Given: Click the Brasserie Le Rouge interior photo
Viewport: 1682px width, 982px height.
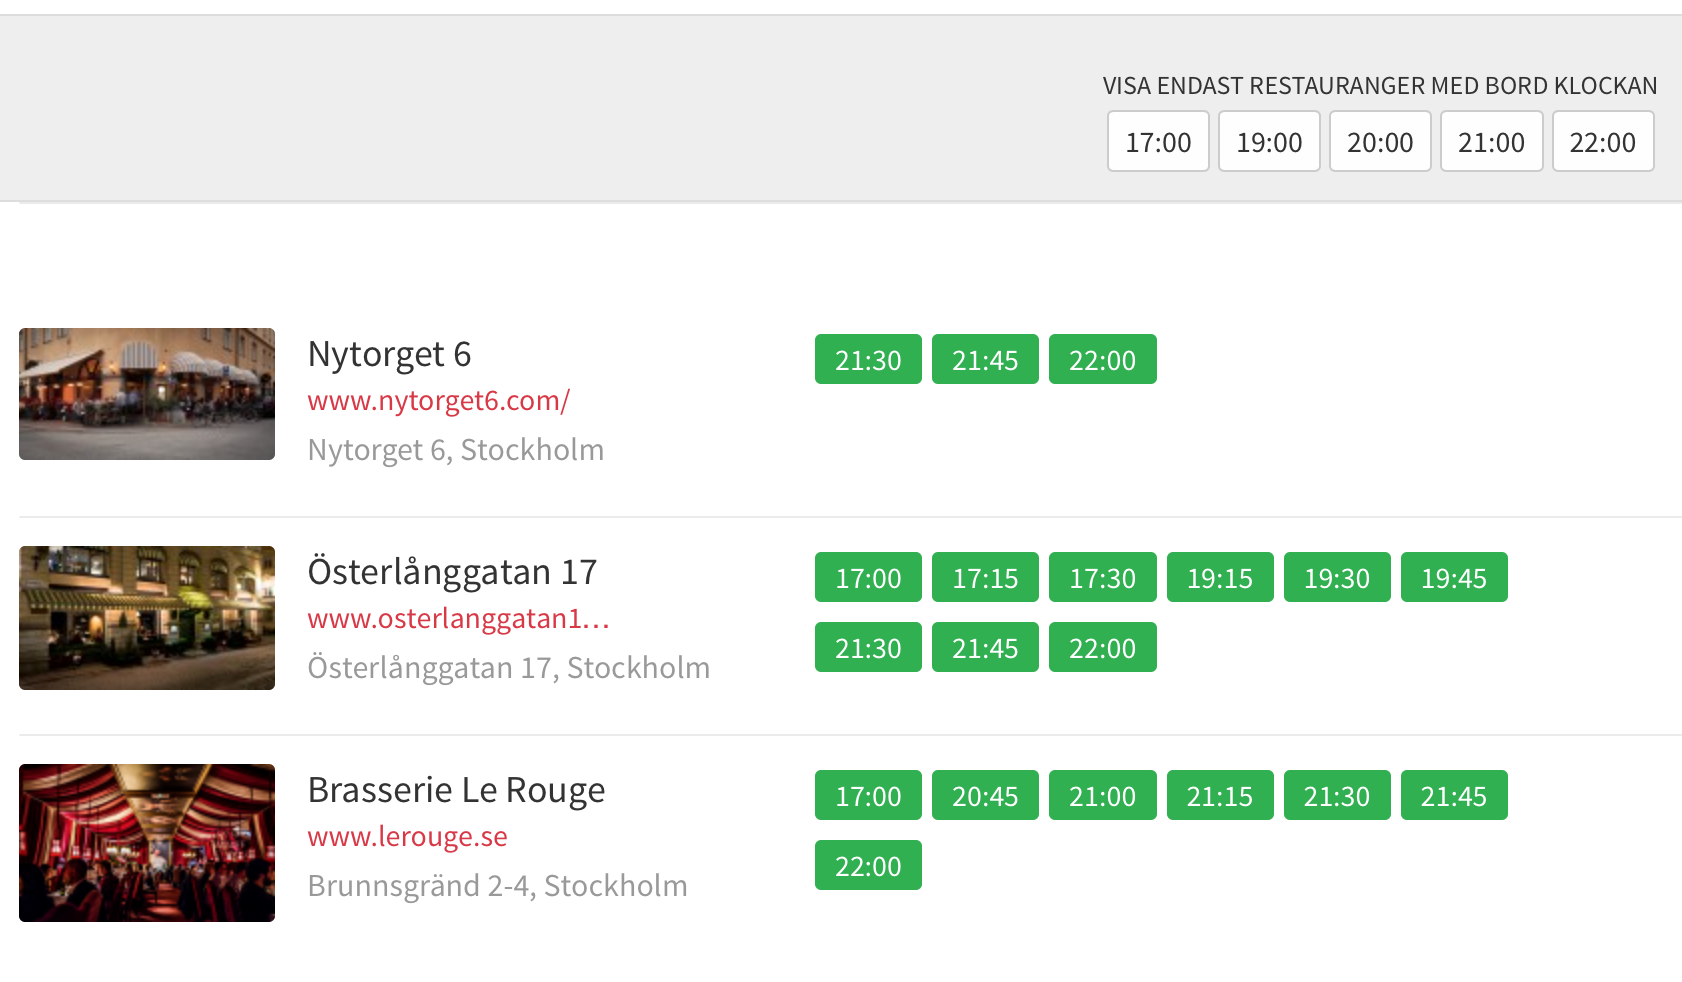Looking at the screenshot, I should 147,843.
